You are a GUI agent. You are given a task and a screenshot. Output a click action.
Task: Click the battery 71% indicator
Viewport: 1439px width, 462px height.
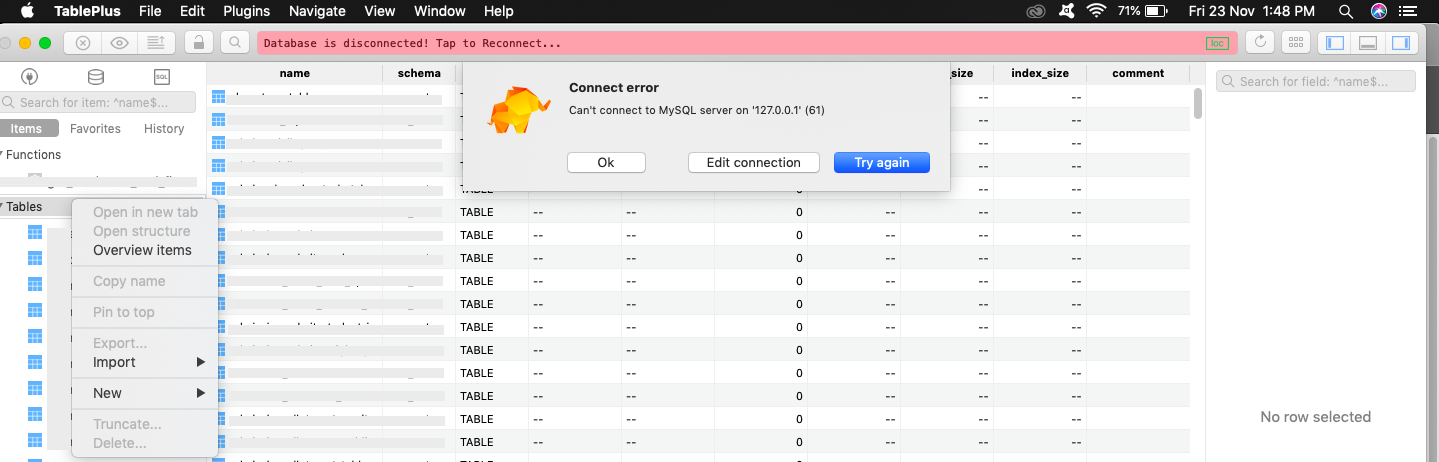tap(1145, 11)
